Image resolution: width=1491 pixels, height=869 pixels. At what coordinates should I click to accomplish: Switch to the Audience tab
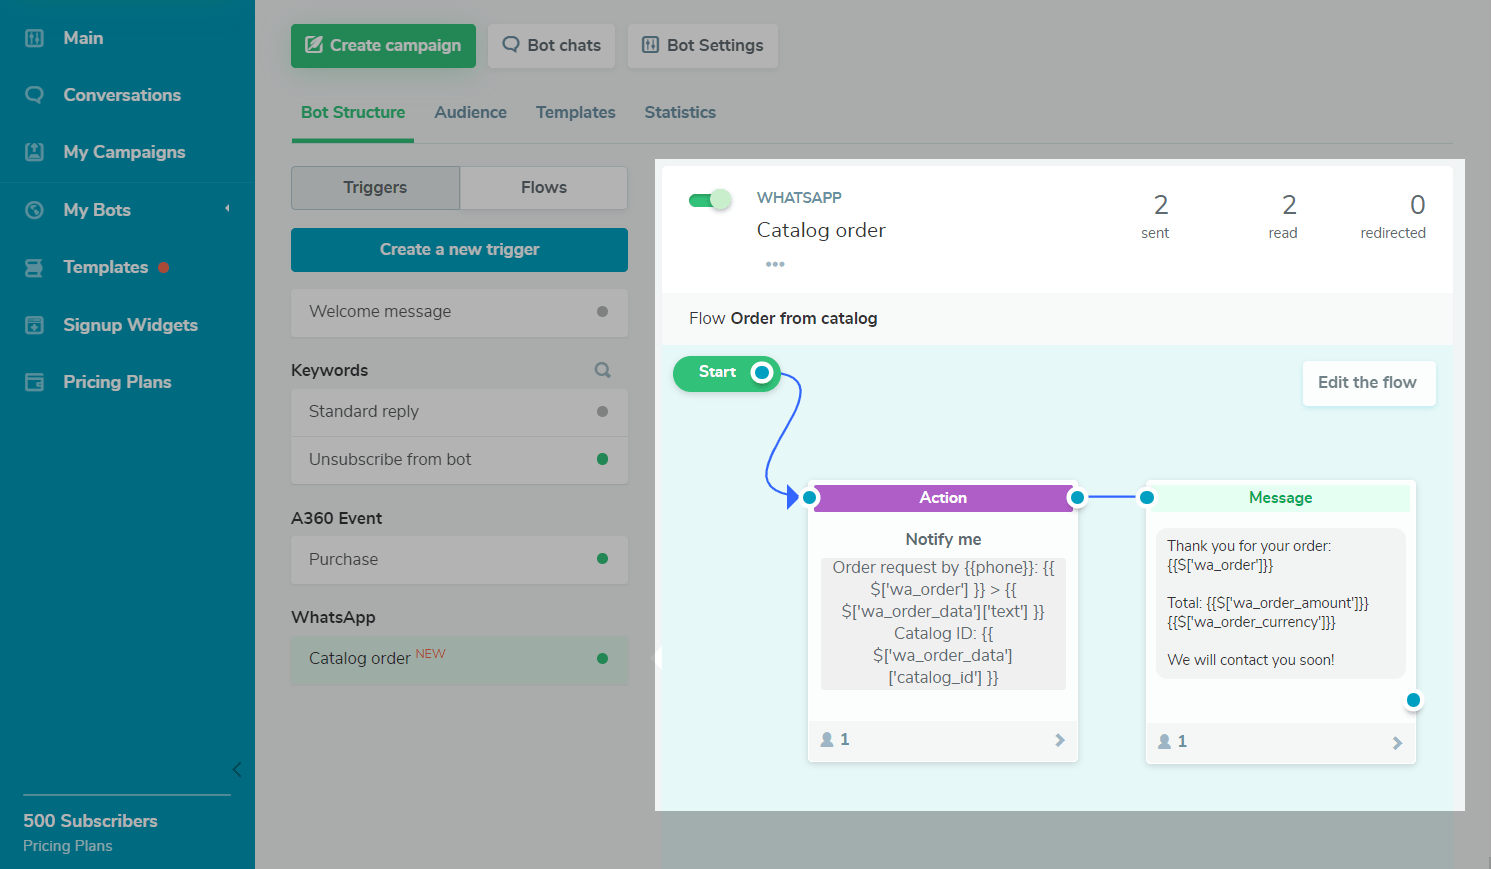coord(470,112)
